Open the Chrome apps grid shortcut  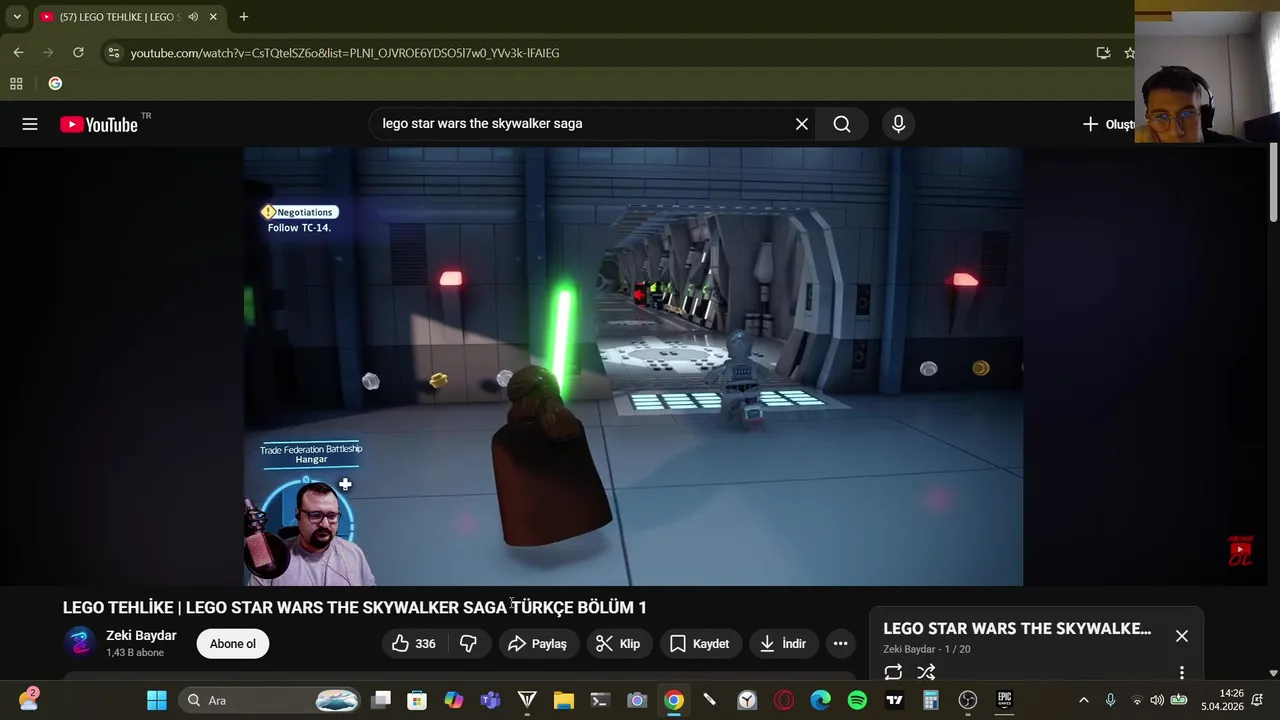click(16, 84)
